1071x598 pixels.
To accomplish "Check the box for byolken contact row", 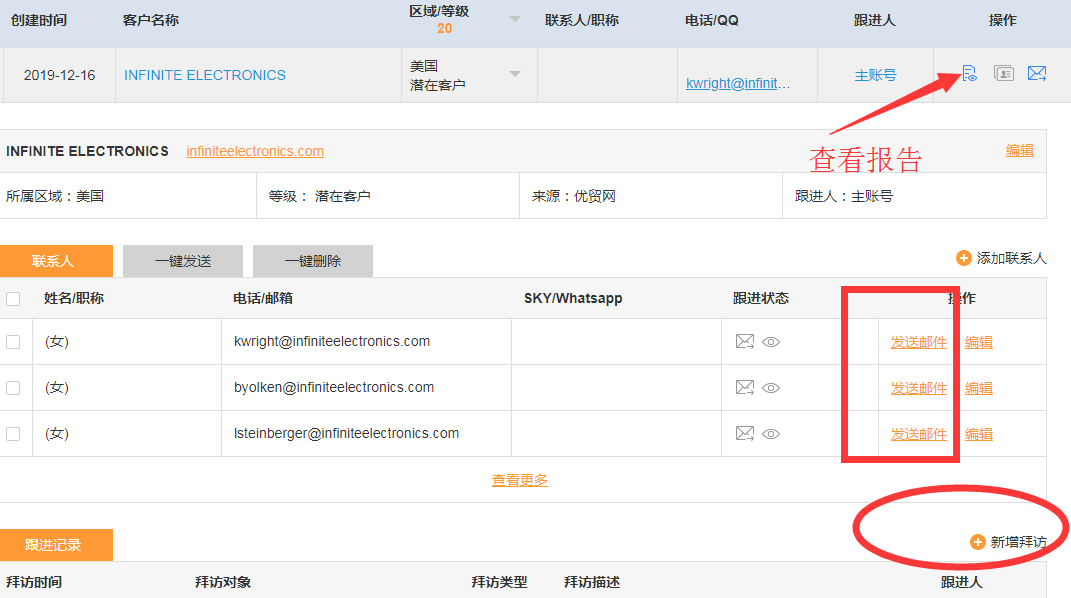I will click(13, 388).
